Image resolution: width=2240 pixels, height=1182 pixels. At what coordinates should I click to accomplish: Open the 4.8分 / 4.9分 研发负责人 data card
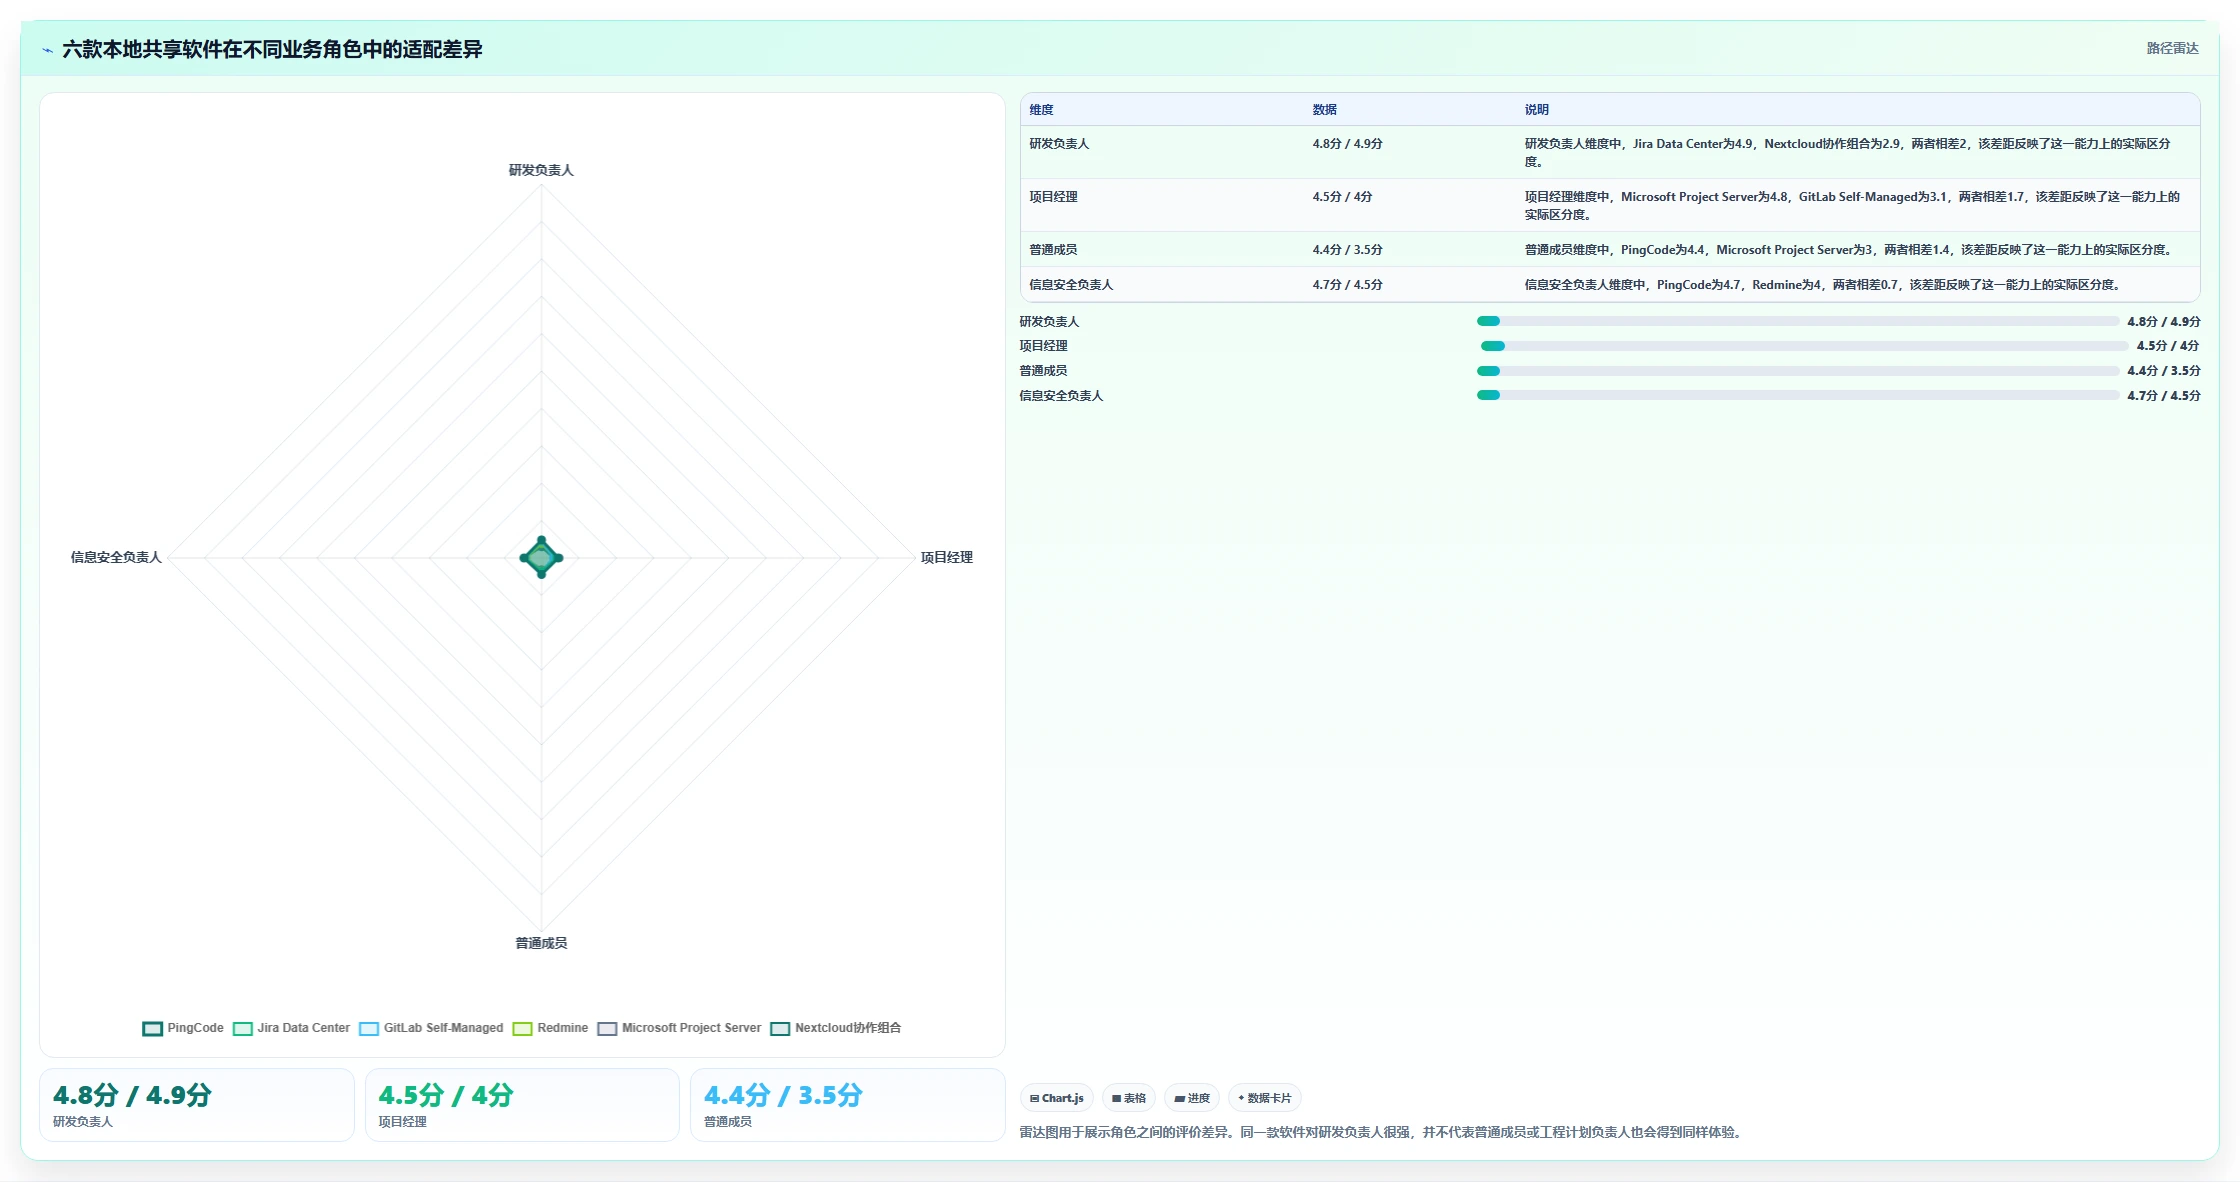point(197,1105)
